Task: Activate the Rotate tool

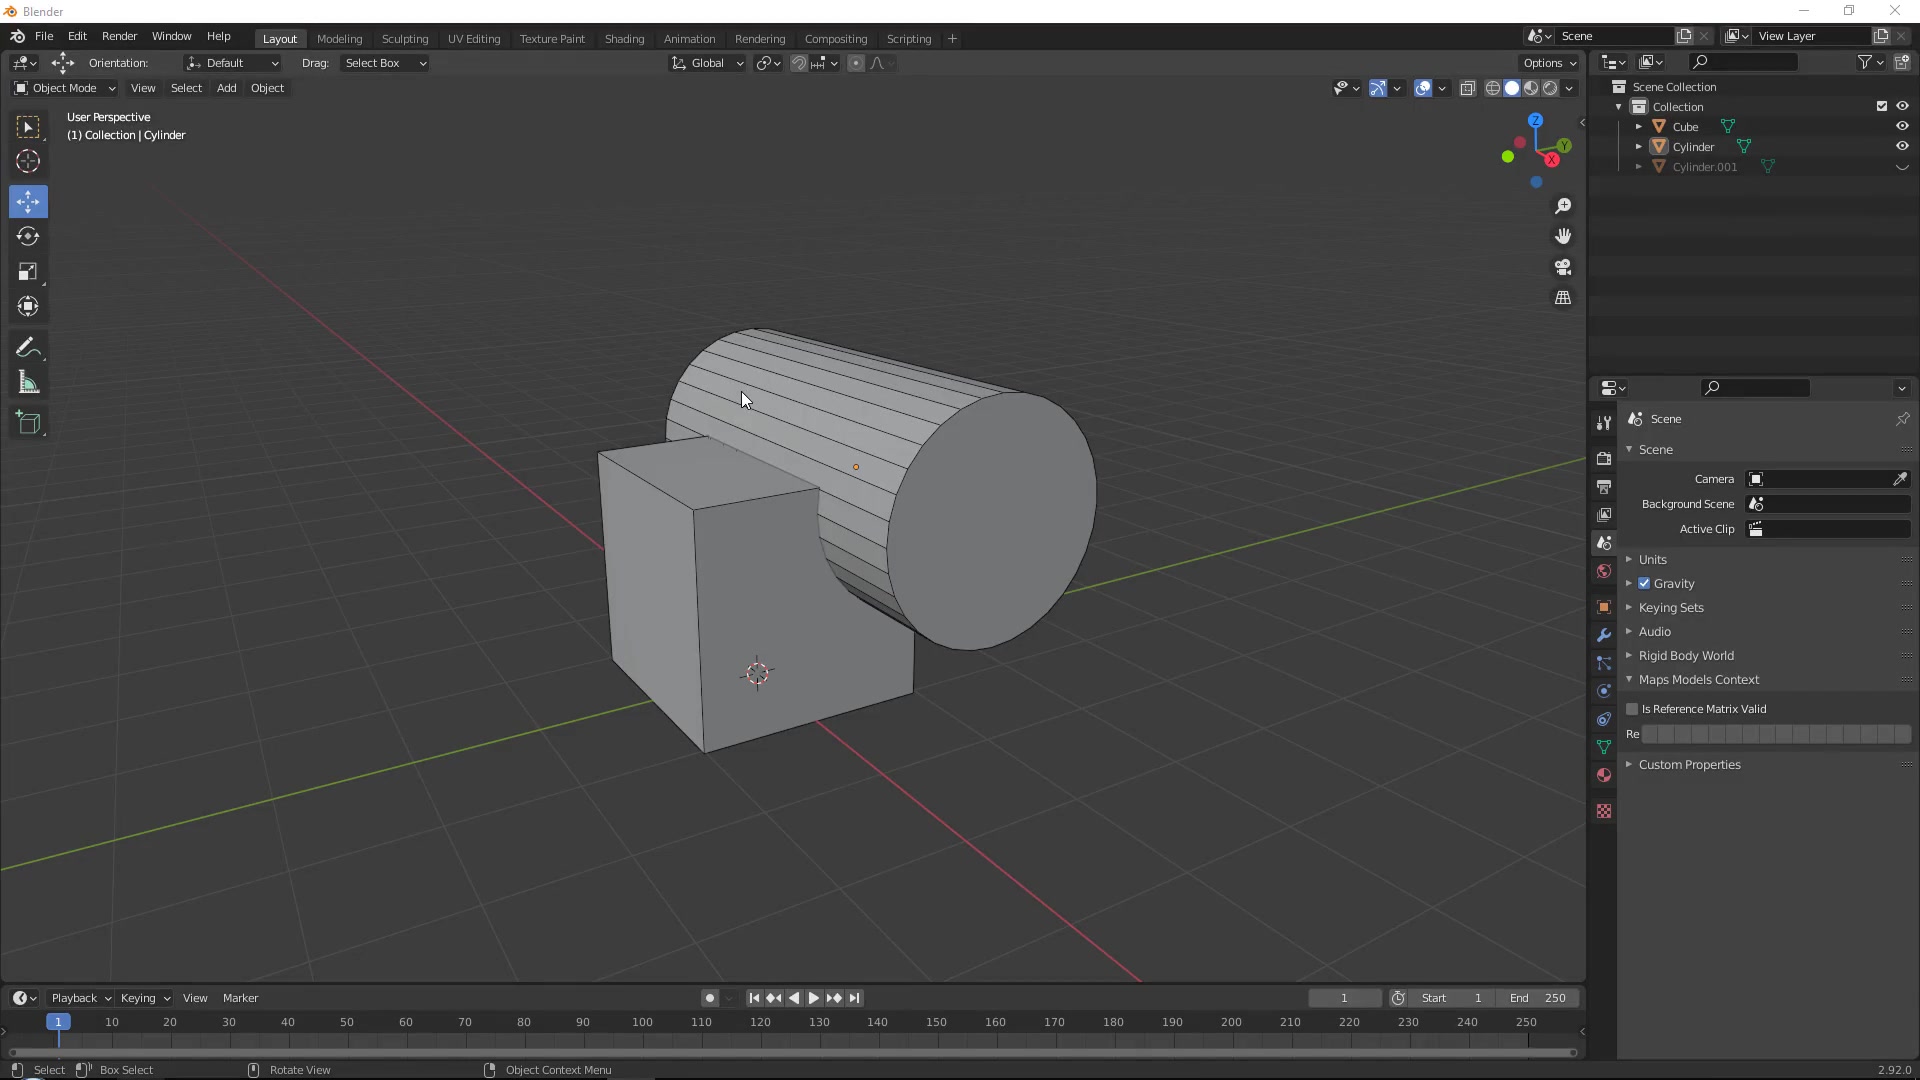Action: 28,237
